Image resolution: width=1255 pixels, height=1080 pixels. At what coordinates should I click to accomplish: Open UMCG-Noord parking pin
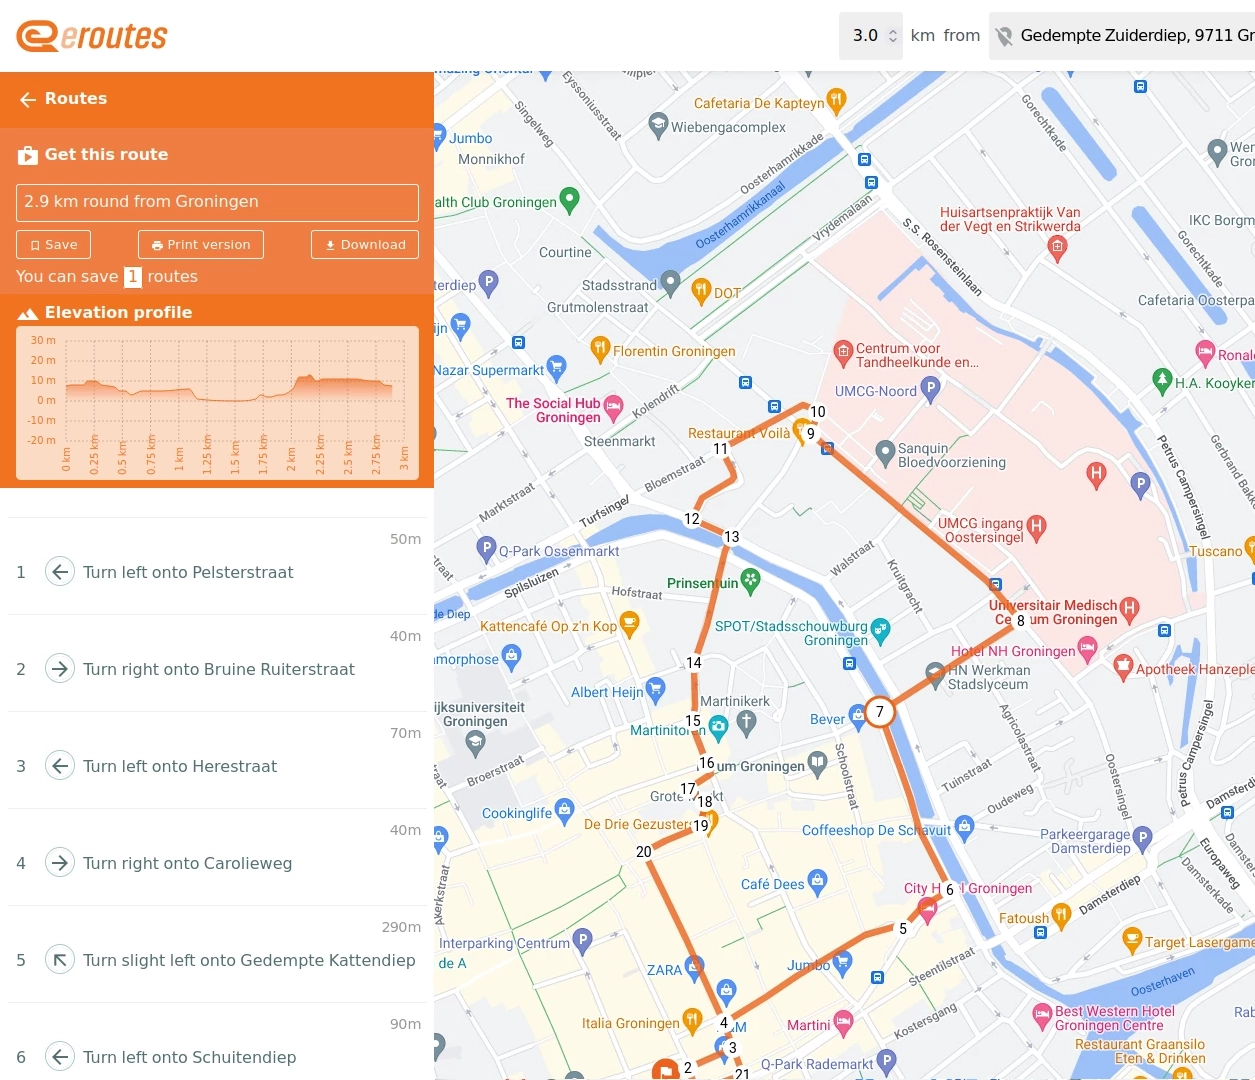click(x=930, y=389)
